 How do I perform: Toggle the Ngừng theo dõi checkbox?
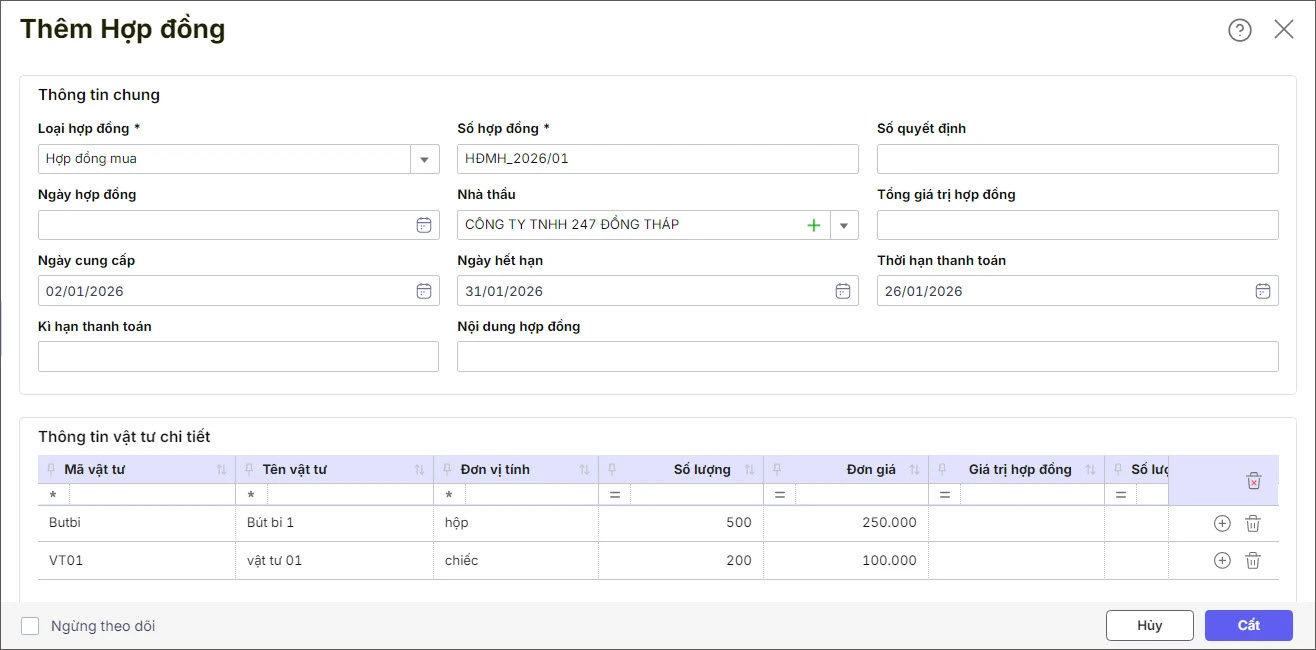click(30, 626)
